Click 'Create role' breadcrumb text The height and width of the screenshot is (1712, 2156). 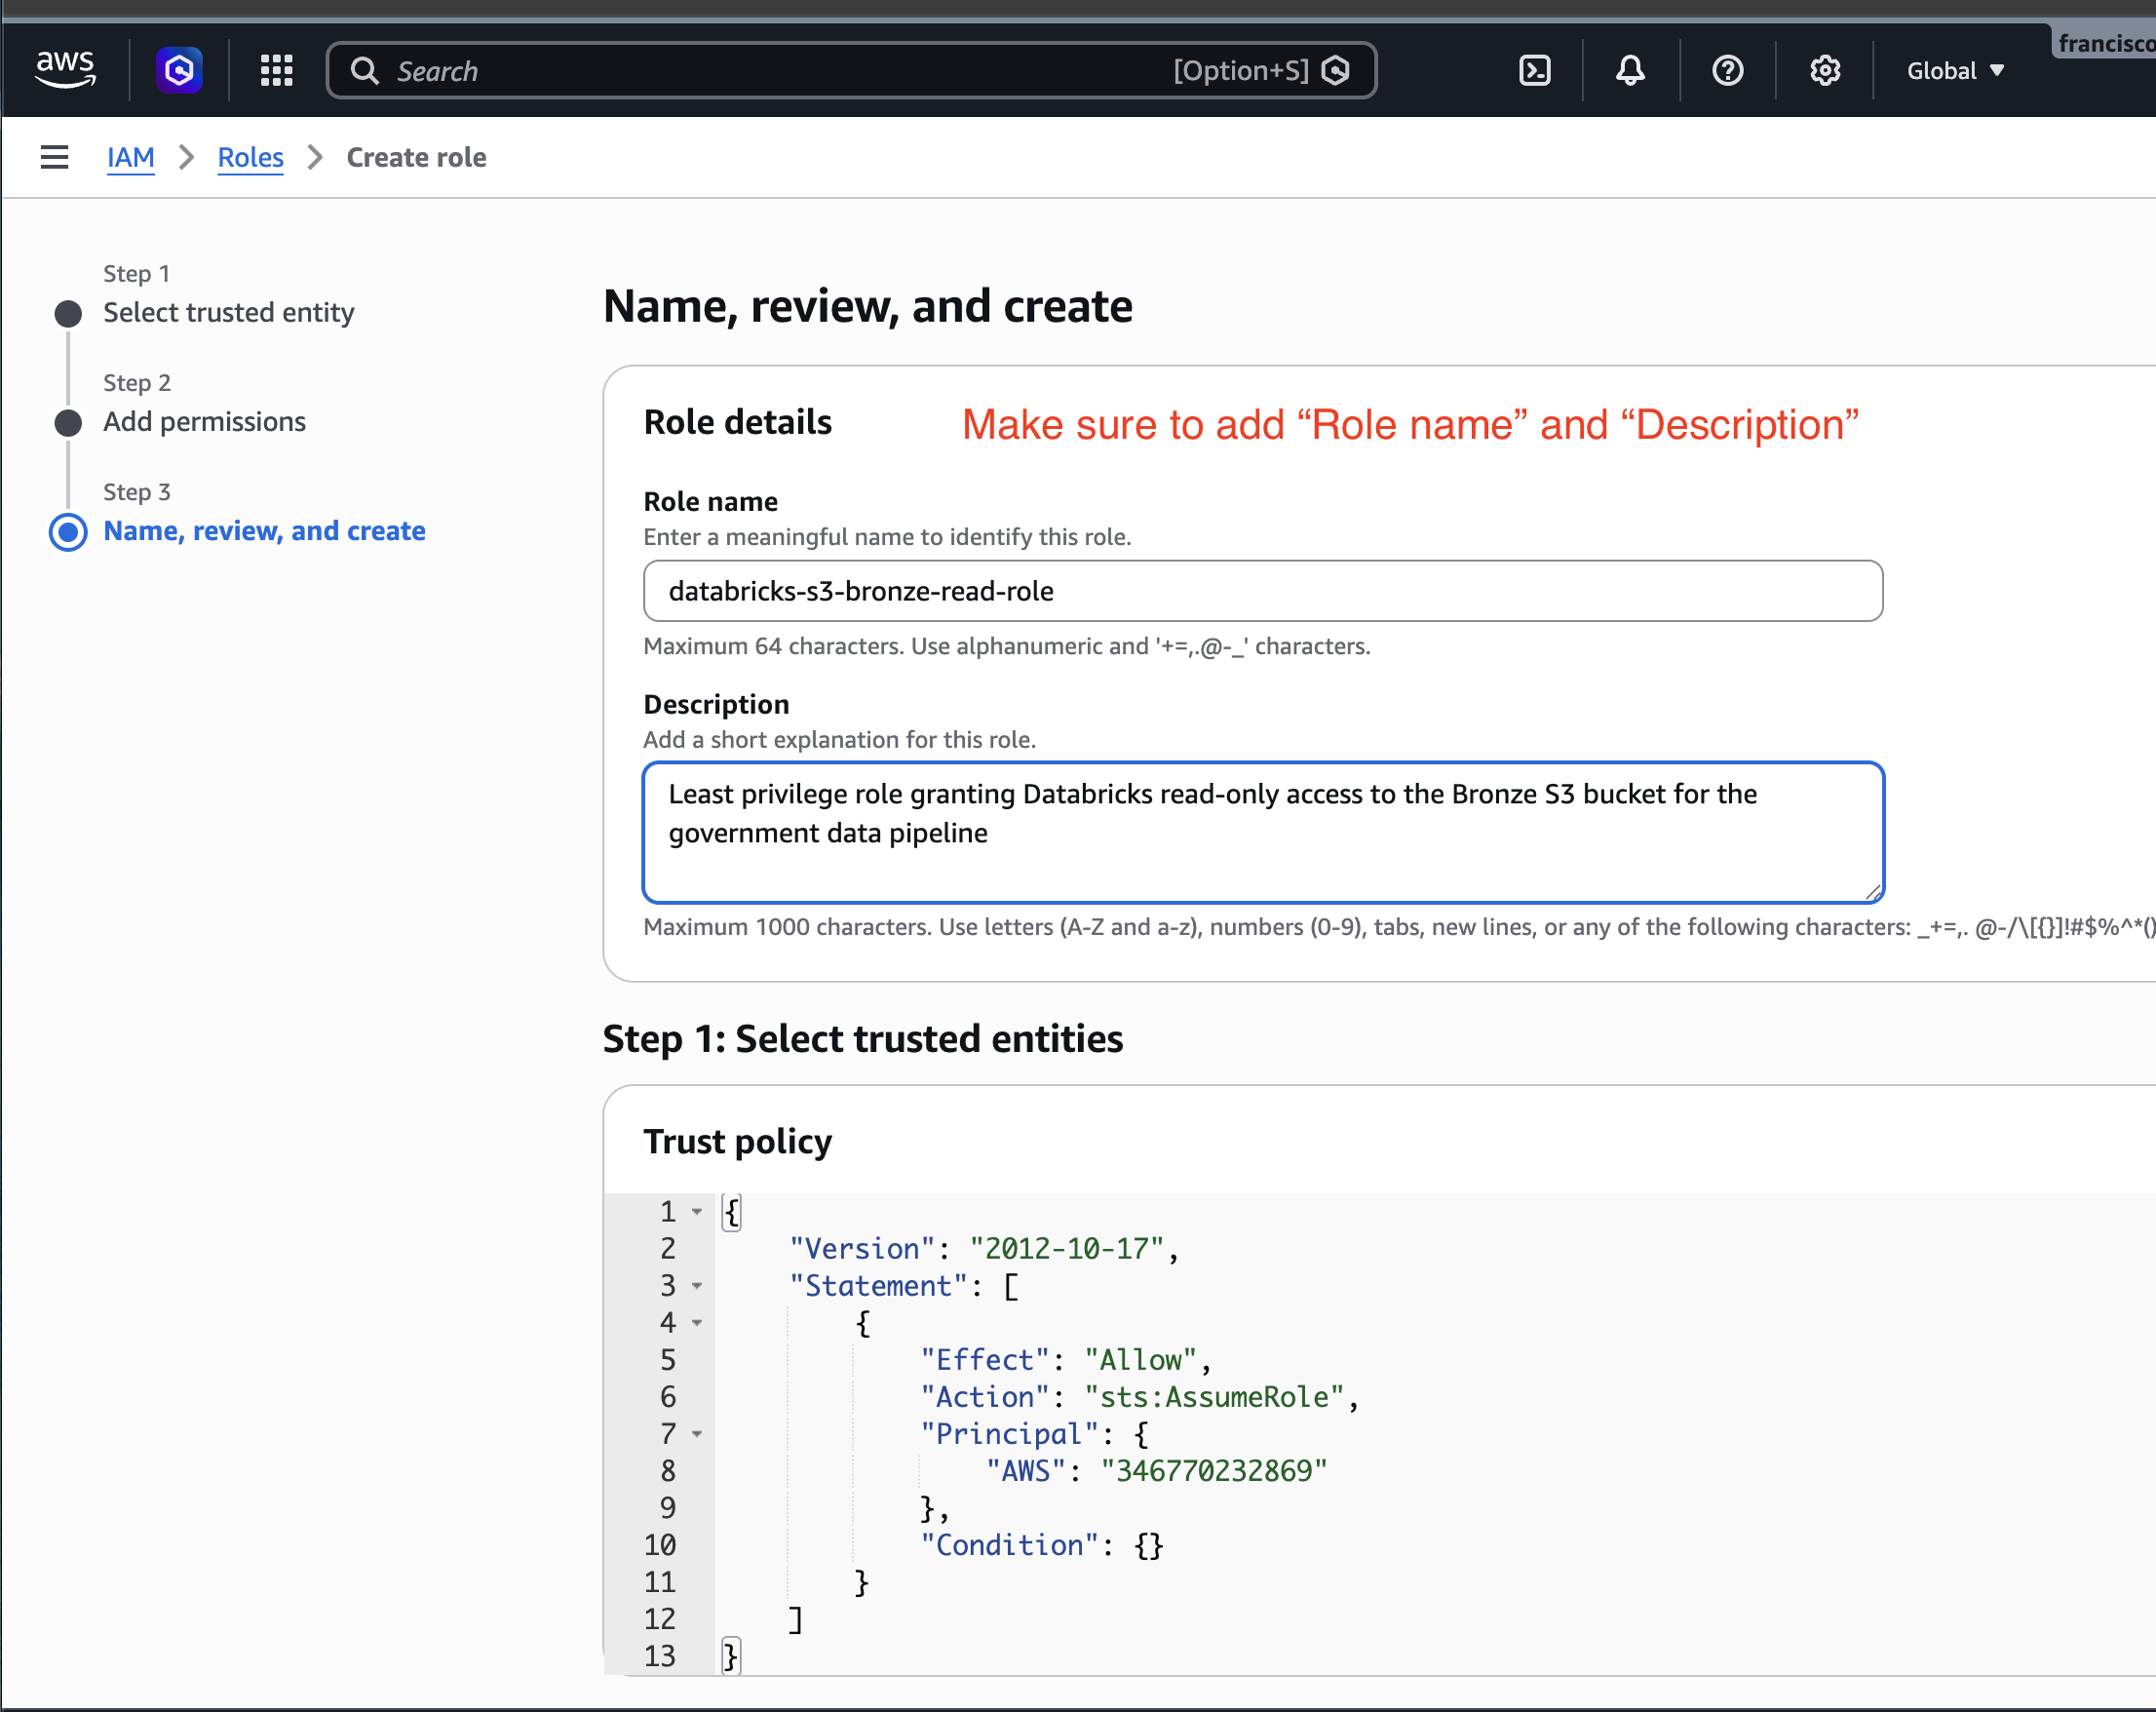click(416, 157)
